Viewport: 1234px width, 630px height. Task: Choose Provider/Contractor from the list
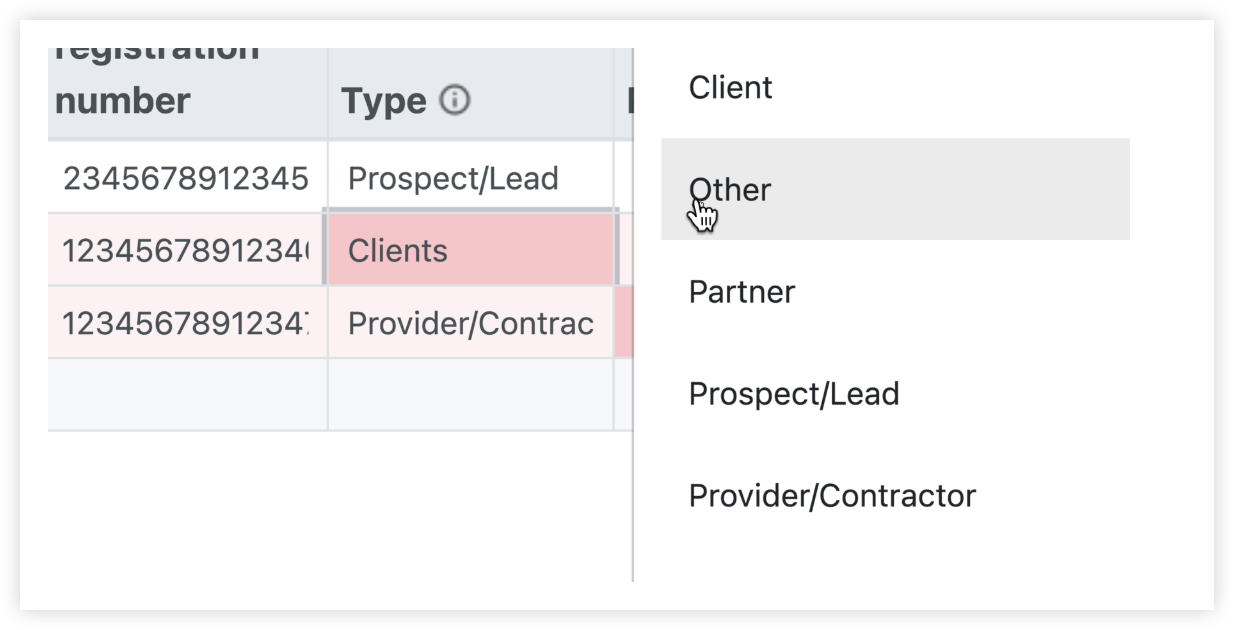pos(895,495)
